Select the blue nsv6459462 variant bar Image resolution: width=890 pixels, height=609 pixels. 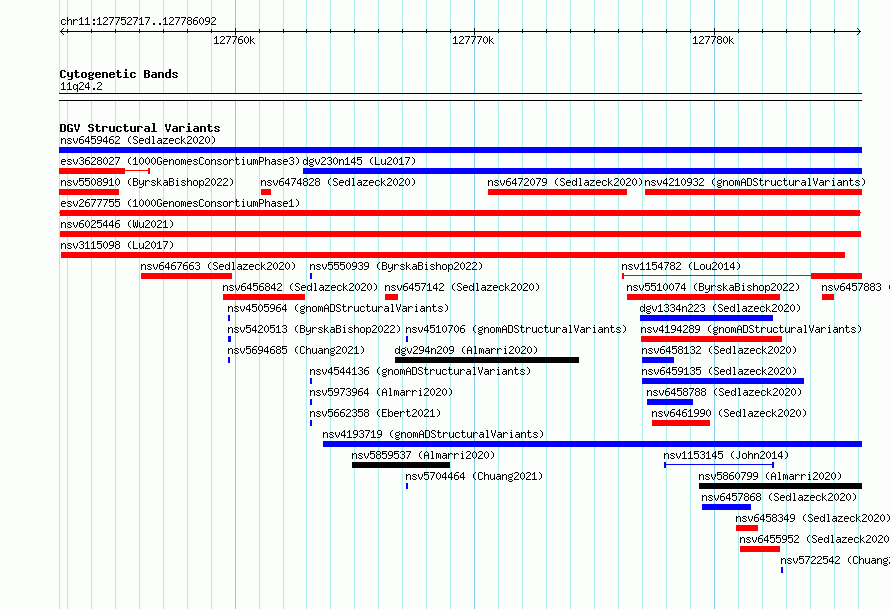460,150
